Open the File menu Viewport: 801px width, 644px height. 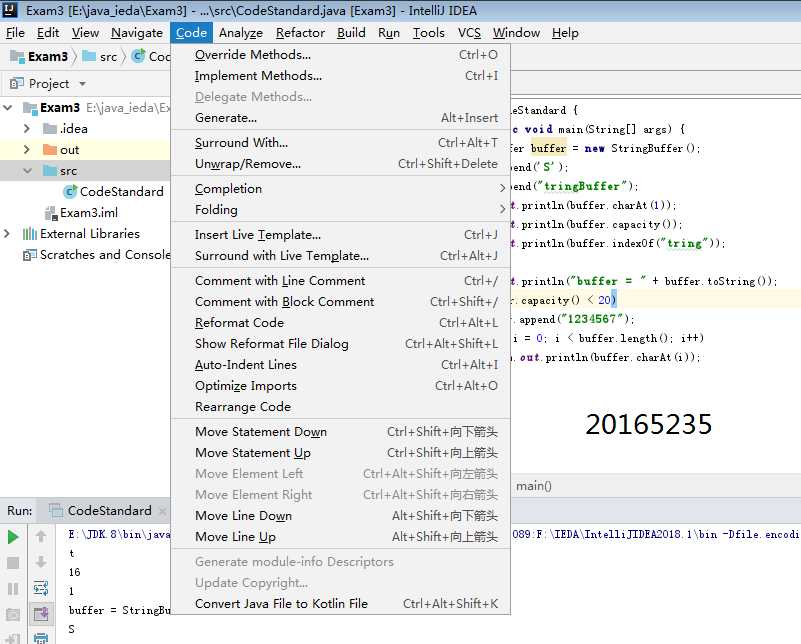[x=15, y=33]
